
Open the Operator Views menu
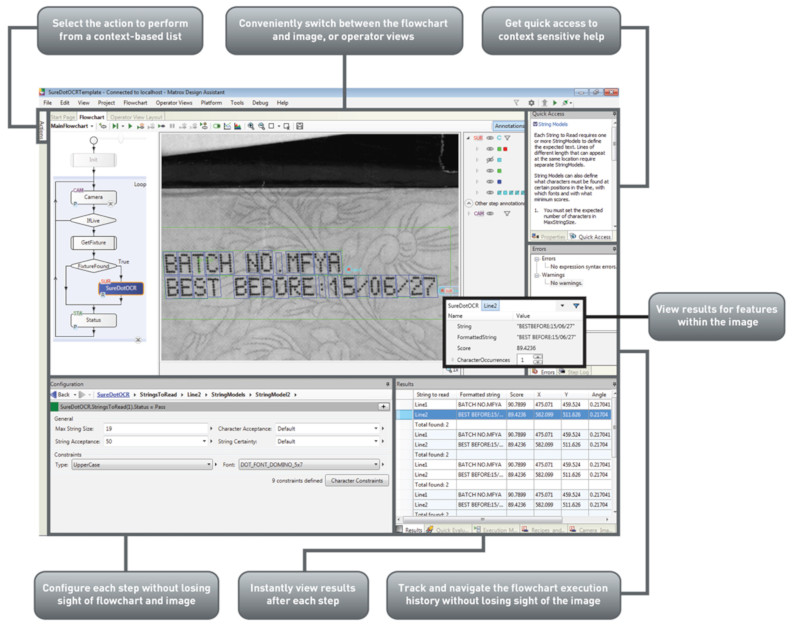(x=174, y=103)
